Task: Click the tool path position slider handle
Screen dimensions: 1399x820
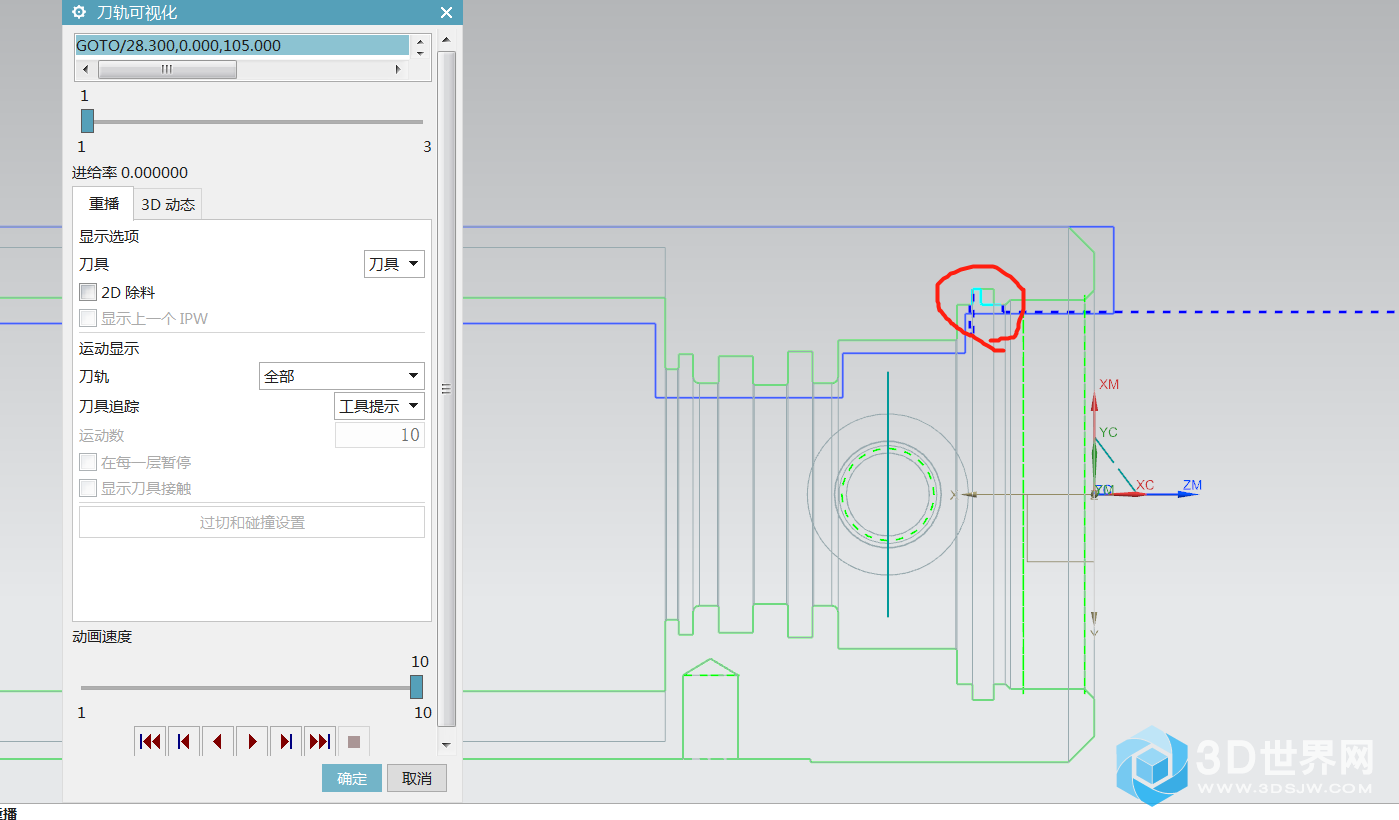Action: click(87, 121)
